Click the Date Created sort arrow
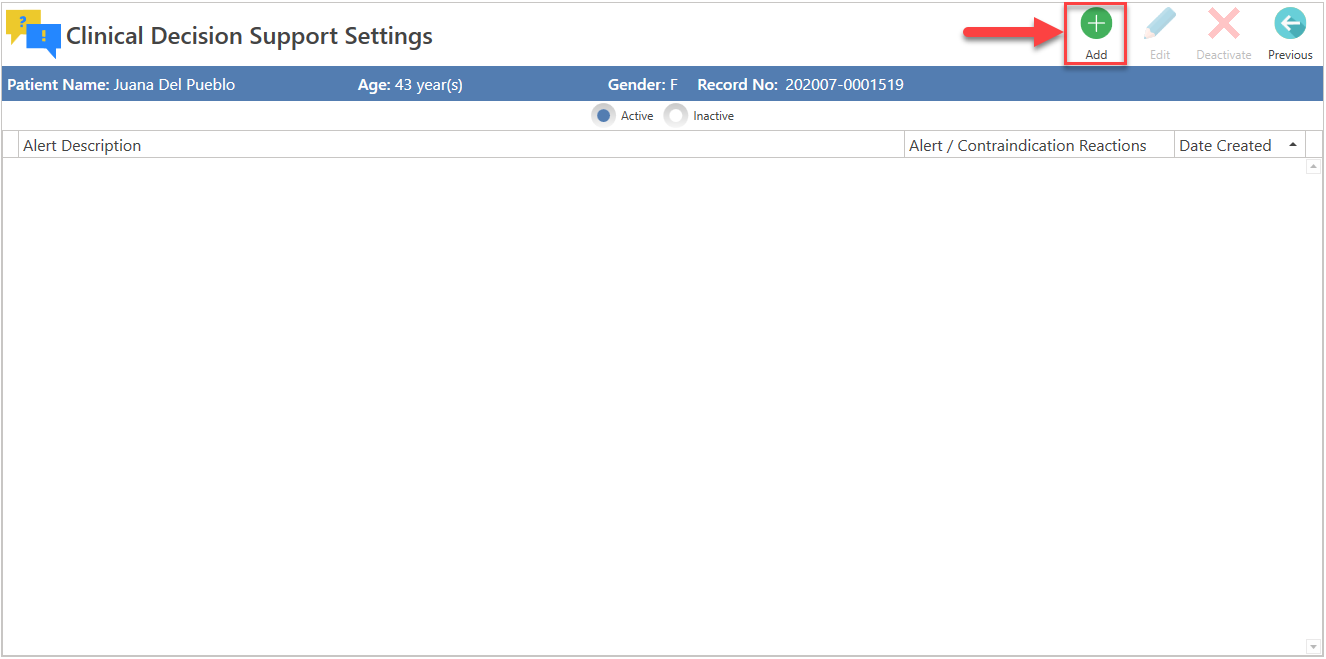1326x659 pixels. click(1293, 145)
